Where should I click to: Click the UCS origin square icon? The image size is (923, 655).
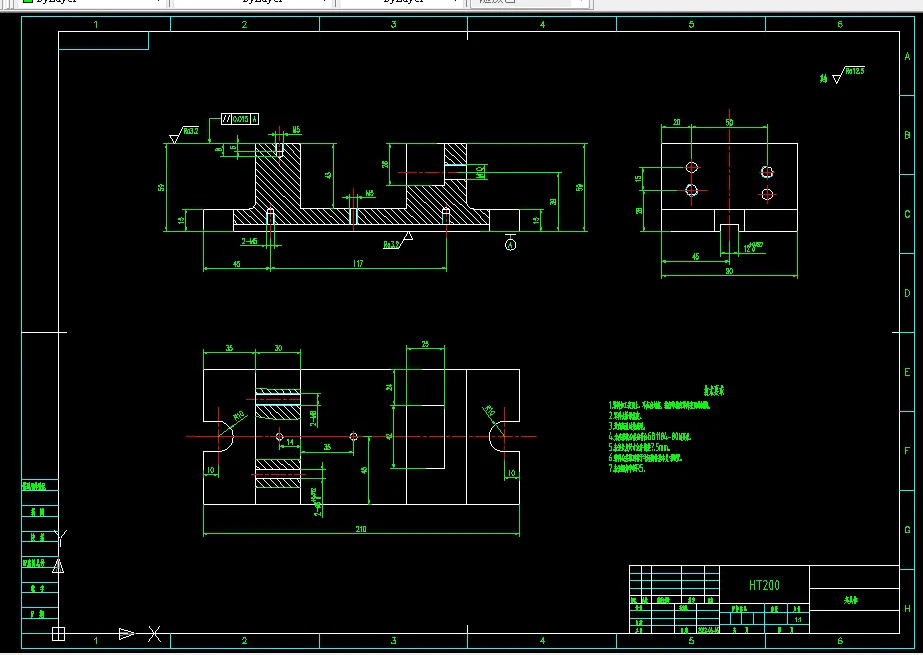click(58, 634)
